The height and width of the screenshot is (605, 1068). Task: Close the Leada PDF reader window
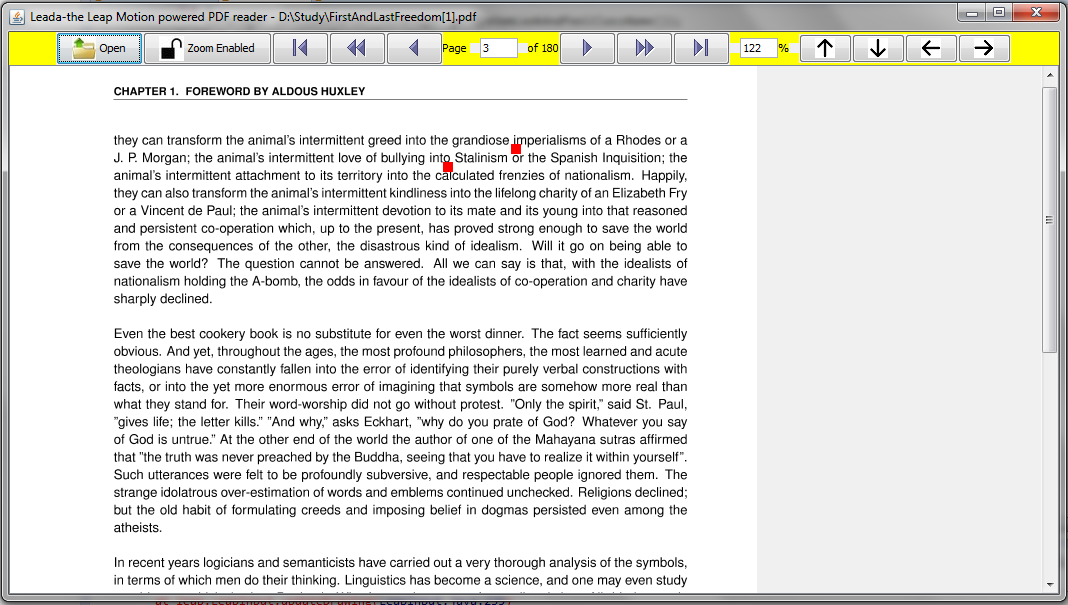pos(1037,12)
